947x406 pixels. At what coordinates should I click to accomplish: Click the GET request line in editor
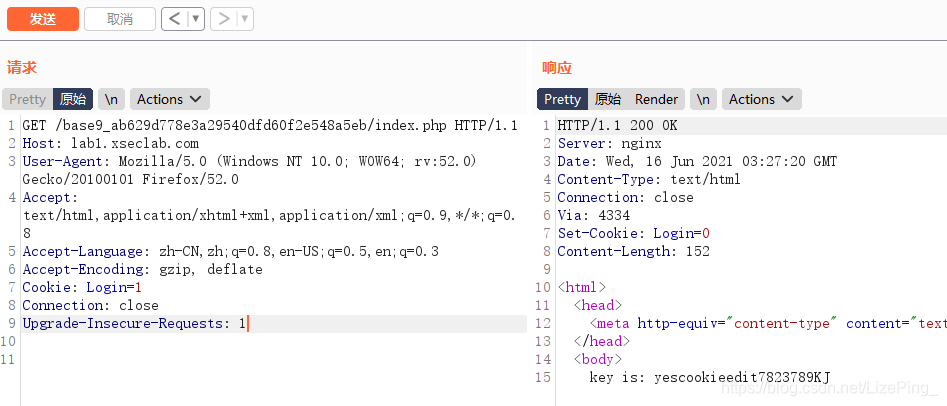[x=270, y=126]
